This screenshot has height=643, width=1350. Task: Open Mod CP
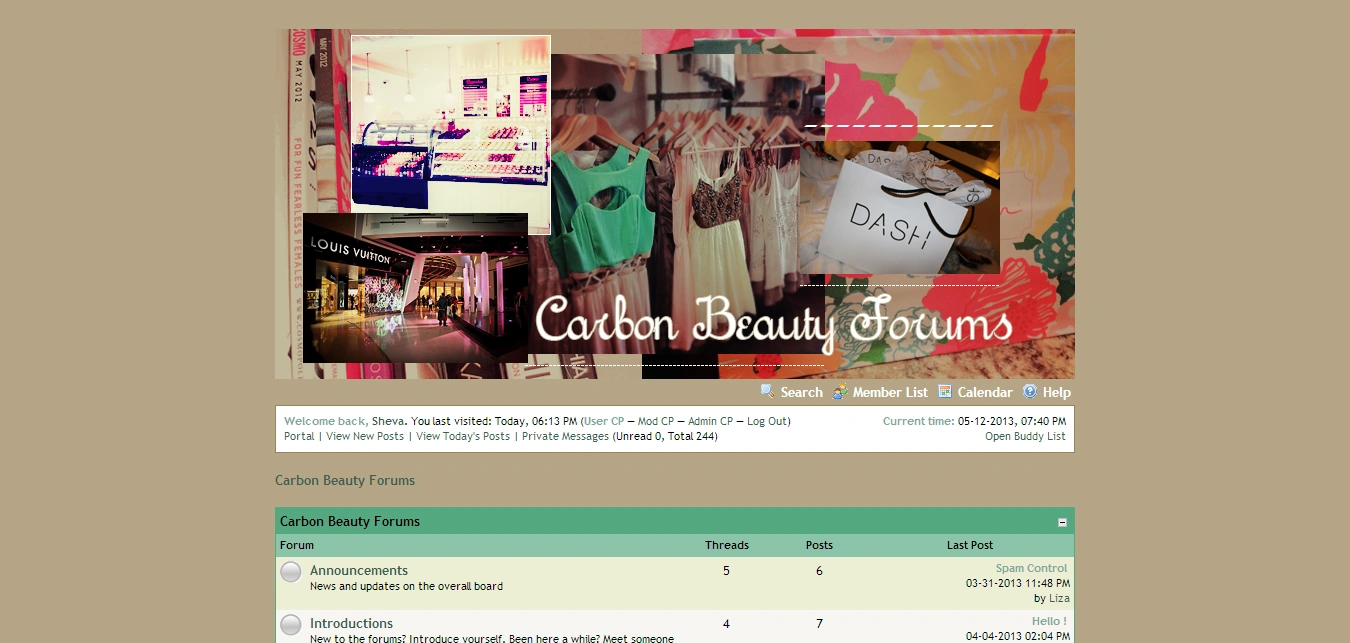pyautogui.click(x=656, y=421)
